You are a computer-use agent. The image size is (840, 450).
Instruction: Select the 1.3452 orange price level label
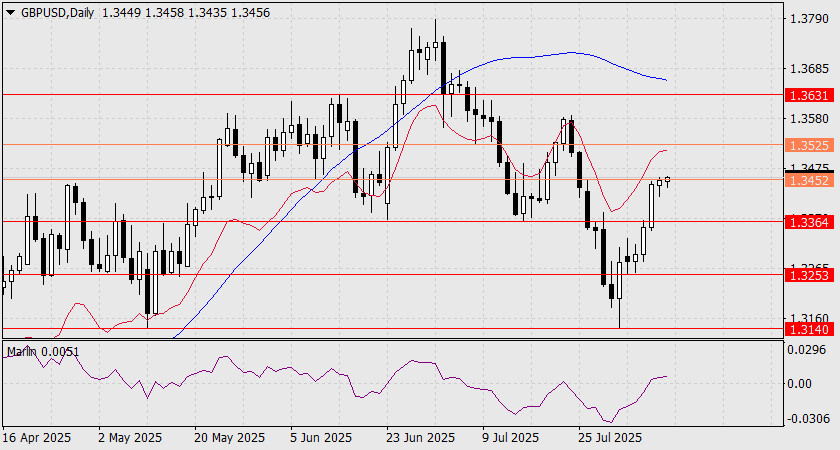[809, 181]
